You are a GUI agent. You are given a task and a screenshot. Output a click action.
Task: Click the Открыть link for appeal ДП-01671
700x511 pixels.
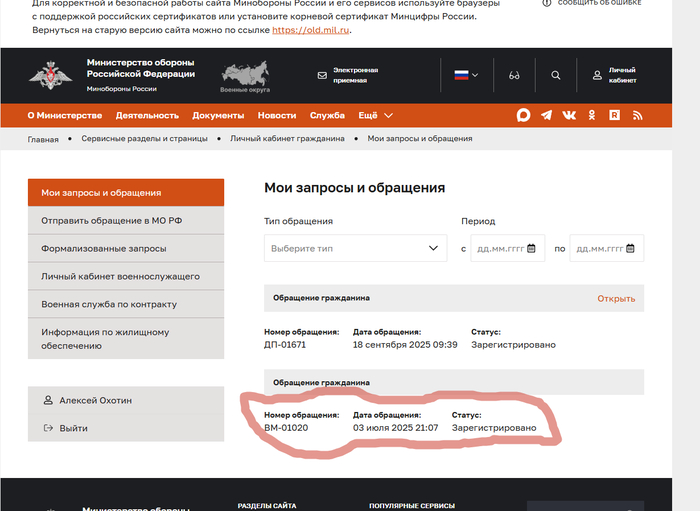click(616, 298)
